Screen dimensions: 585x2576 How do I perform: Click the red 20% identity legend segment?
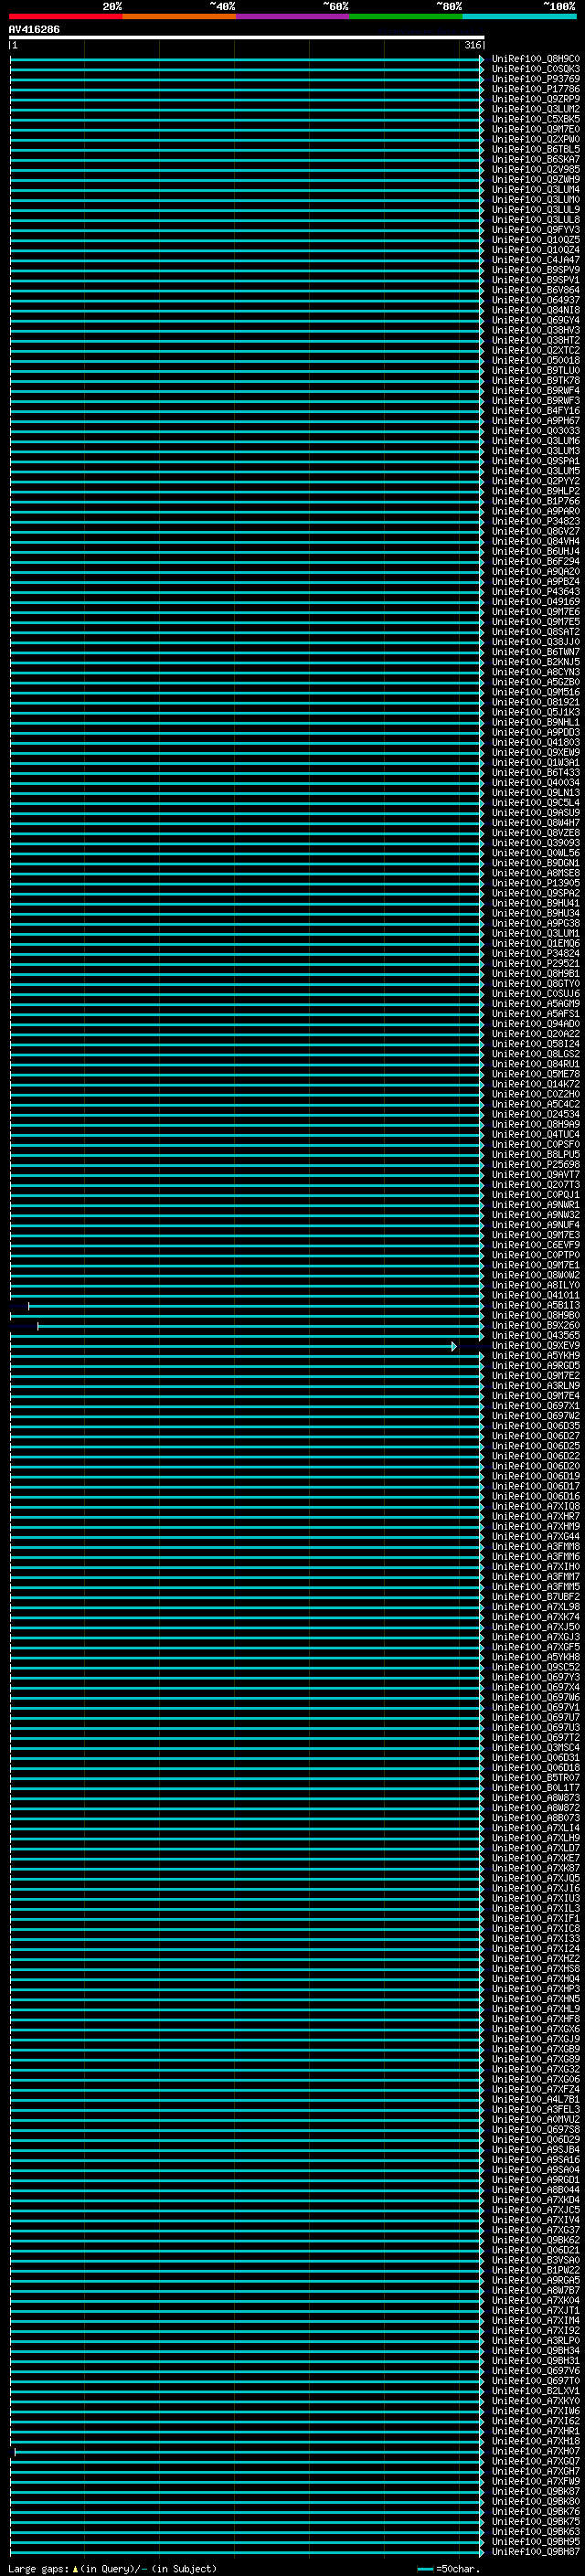66,16
